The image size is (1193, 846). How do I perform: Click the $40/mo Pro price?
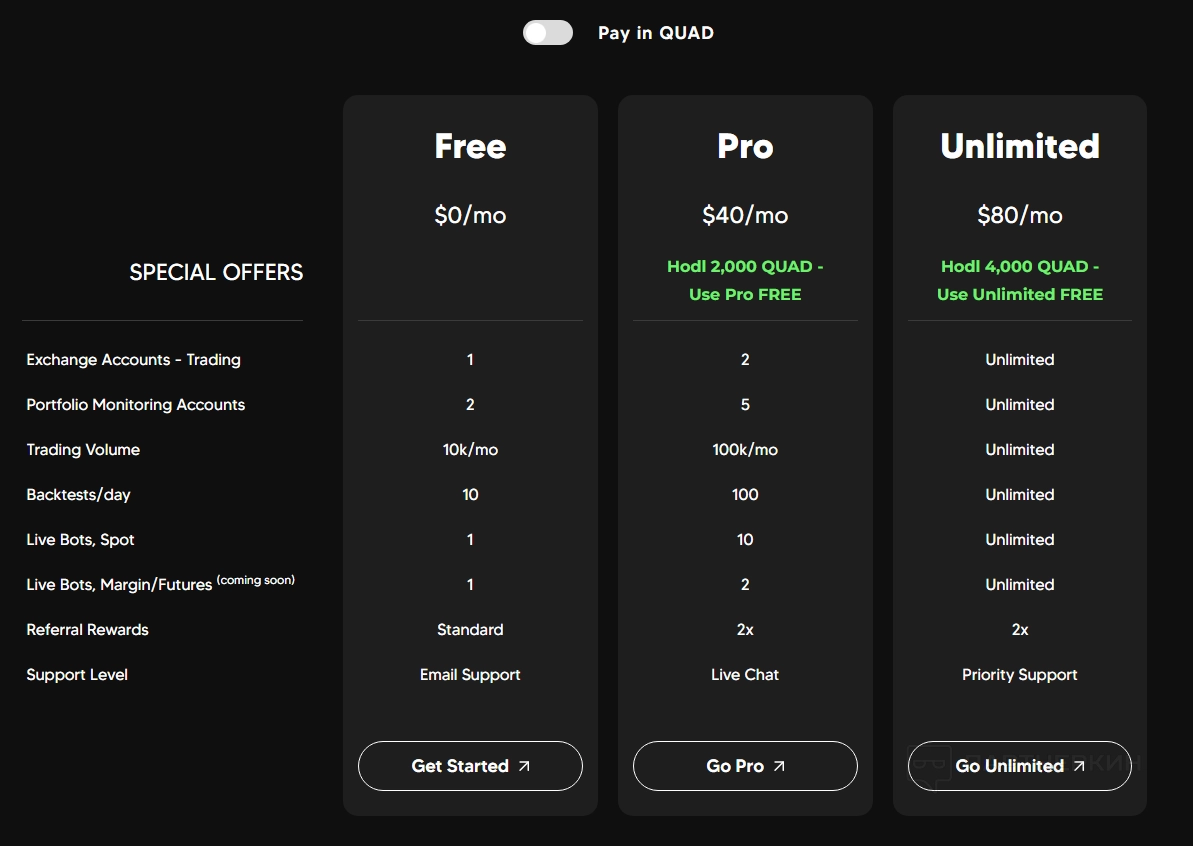coord(745,215)
